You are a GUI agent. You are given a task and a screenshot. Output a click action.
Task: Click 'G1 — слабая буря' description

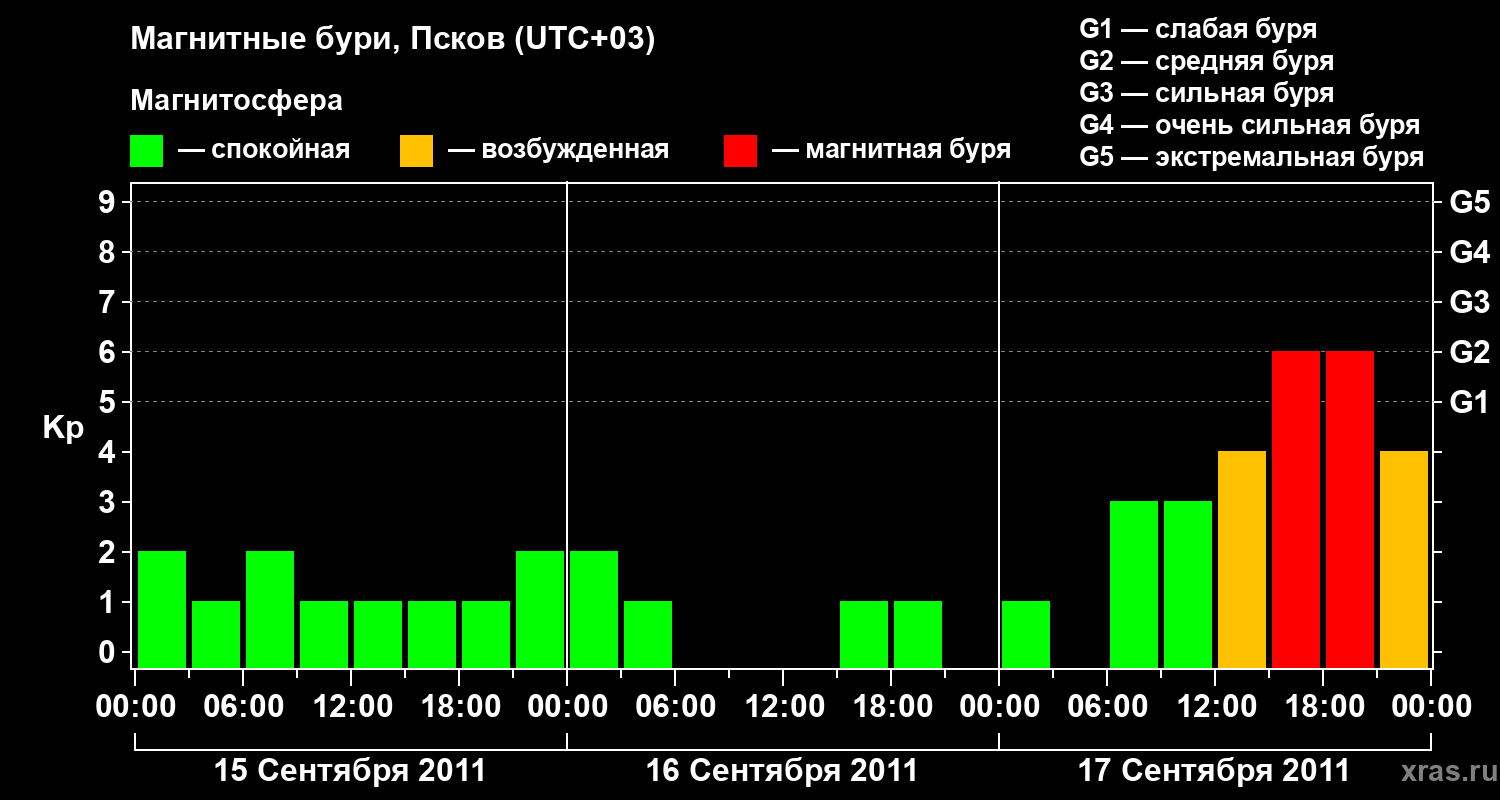(x=1198, y=29)
